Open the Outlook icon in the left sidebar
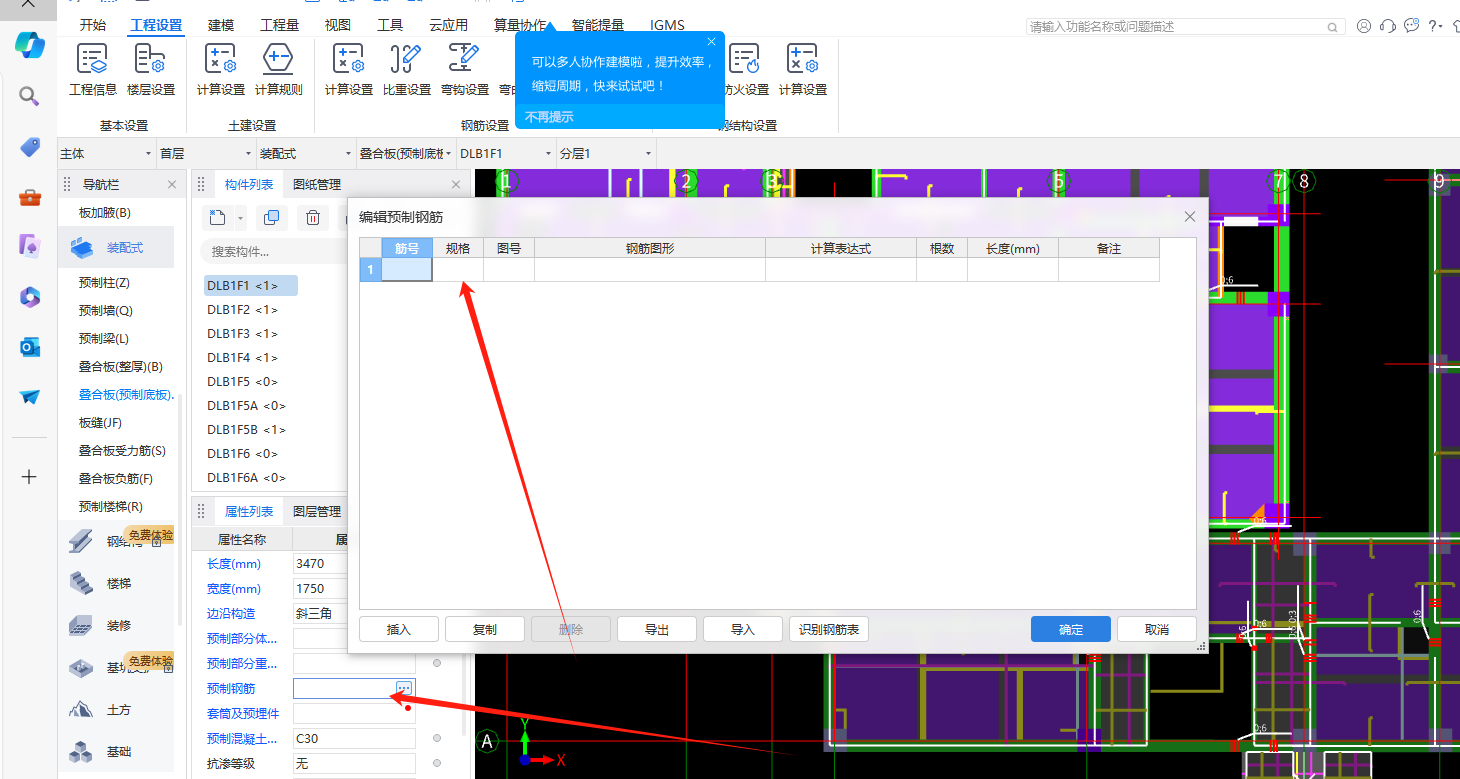 click(29, 347)
